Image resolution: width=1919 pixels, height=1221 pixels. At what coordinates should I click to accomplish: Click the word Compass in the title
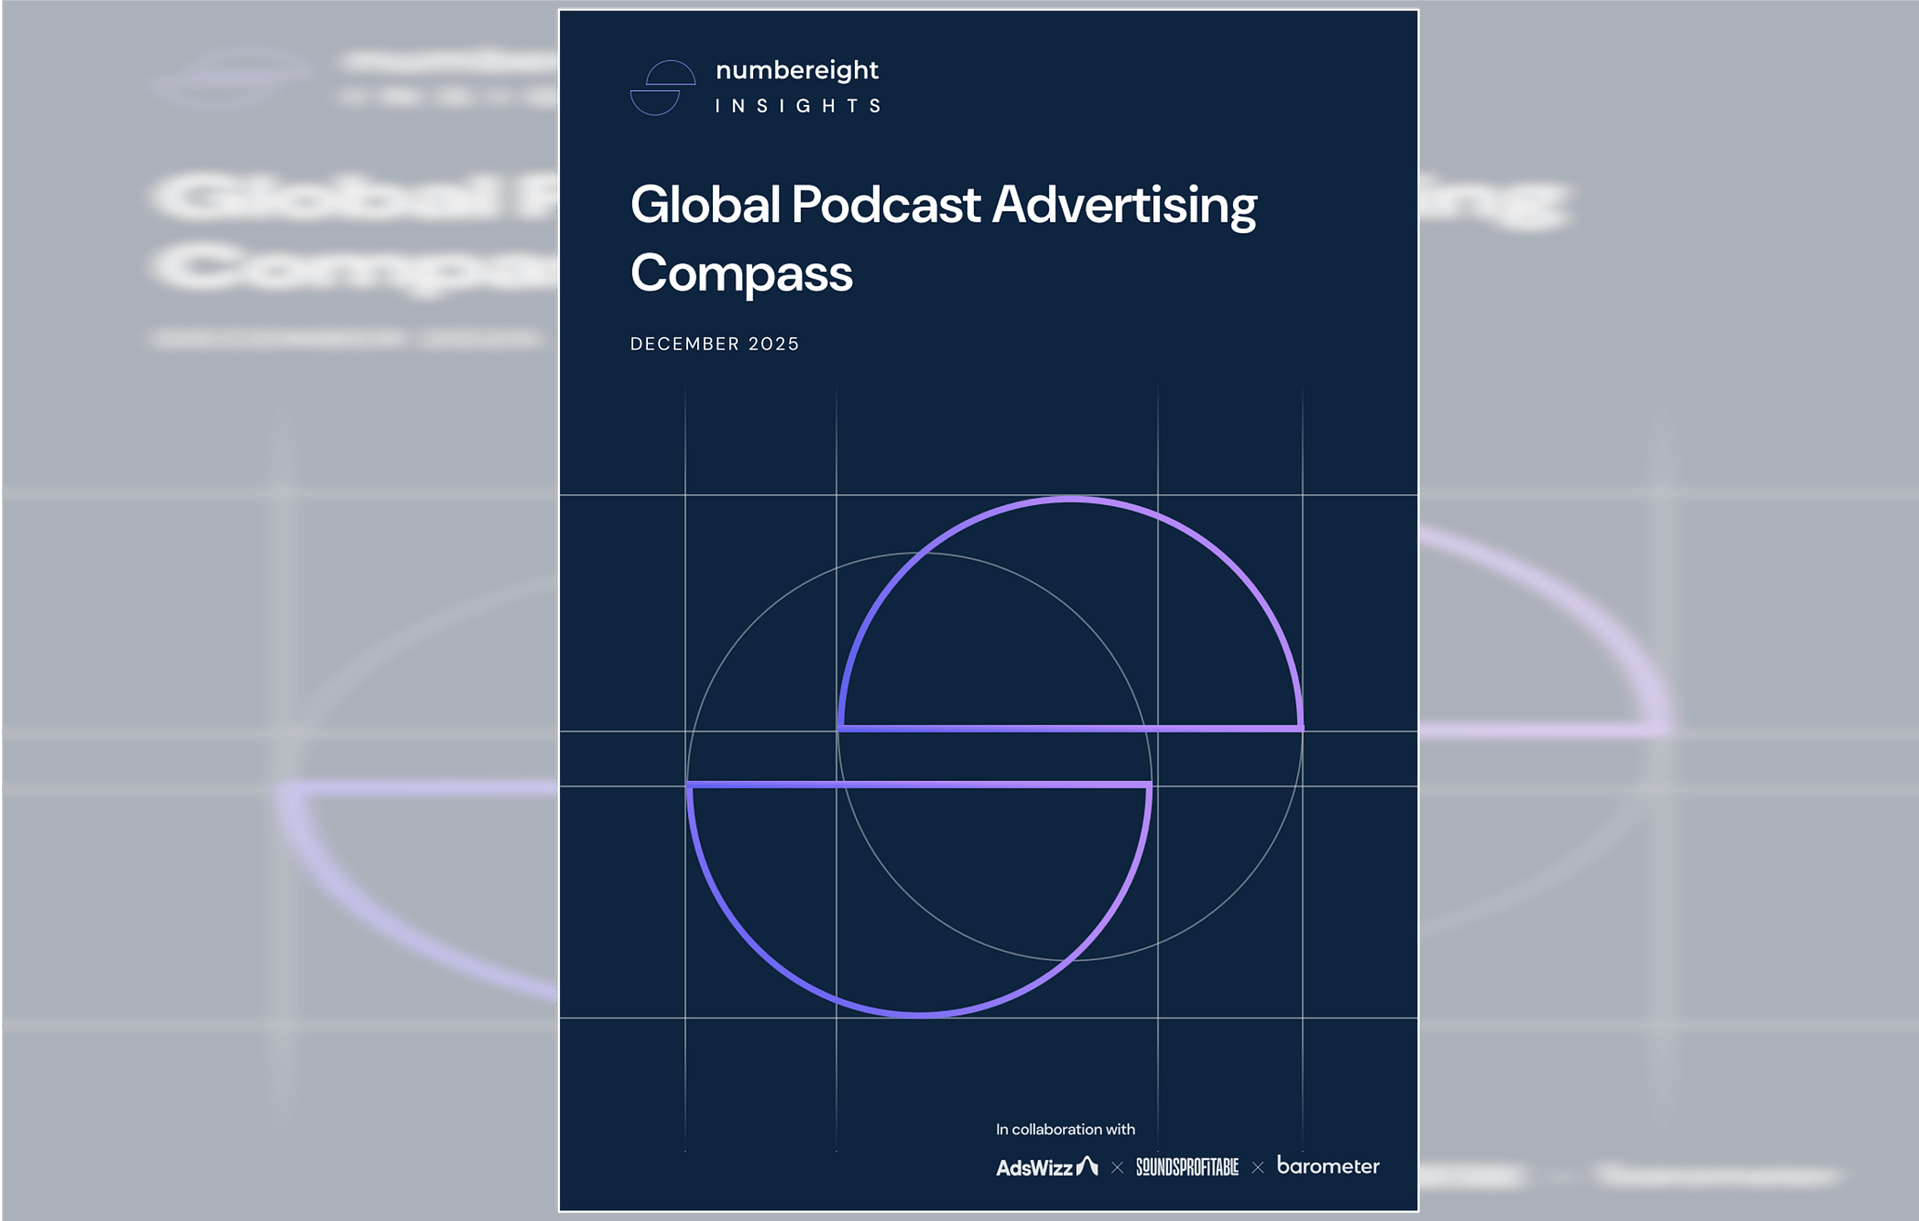pyautogui.click(x=741, y=273)
